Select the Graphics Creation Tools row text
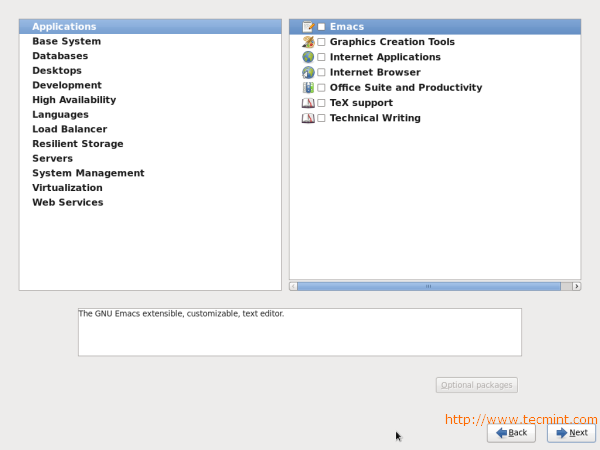Image resolution: width=600 pixels, height=450 pixels. [392, 42]
